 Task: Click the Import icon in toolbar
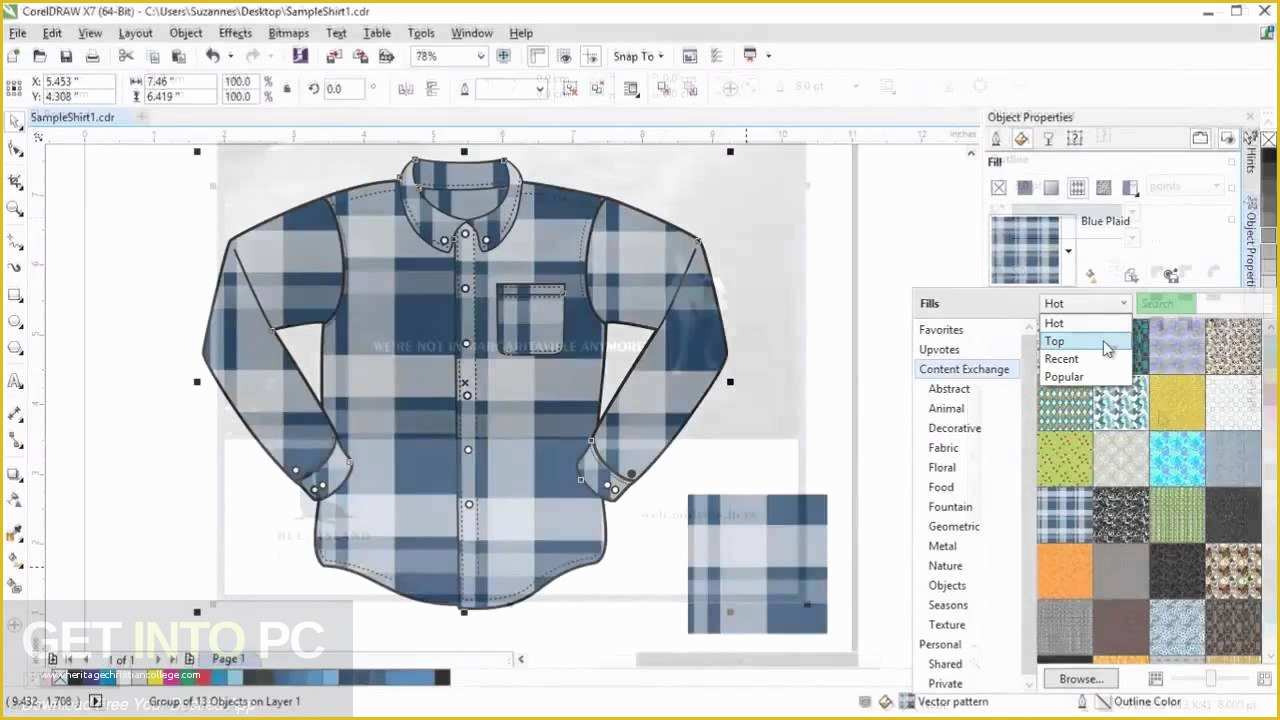334,56
